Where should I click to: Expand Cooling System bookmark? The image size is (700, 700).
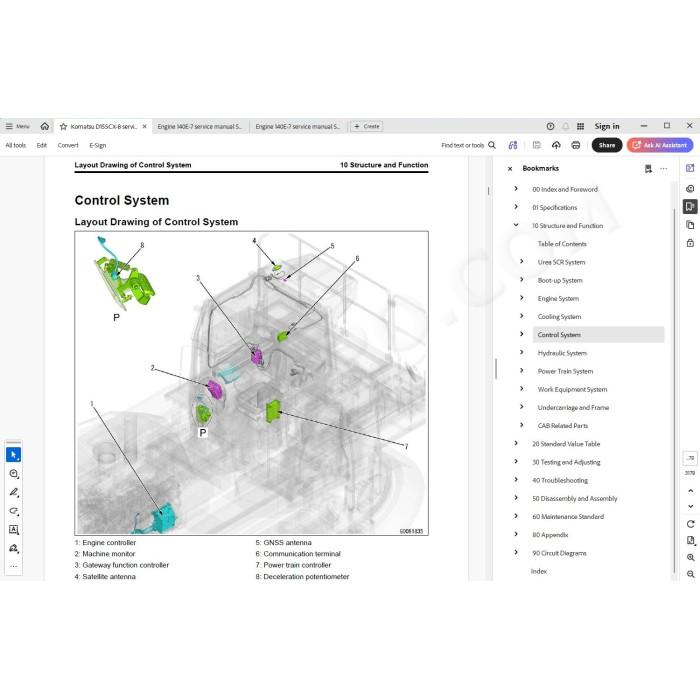521,316
